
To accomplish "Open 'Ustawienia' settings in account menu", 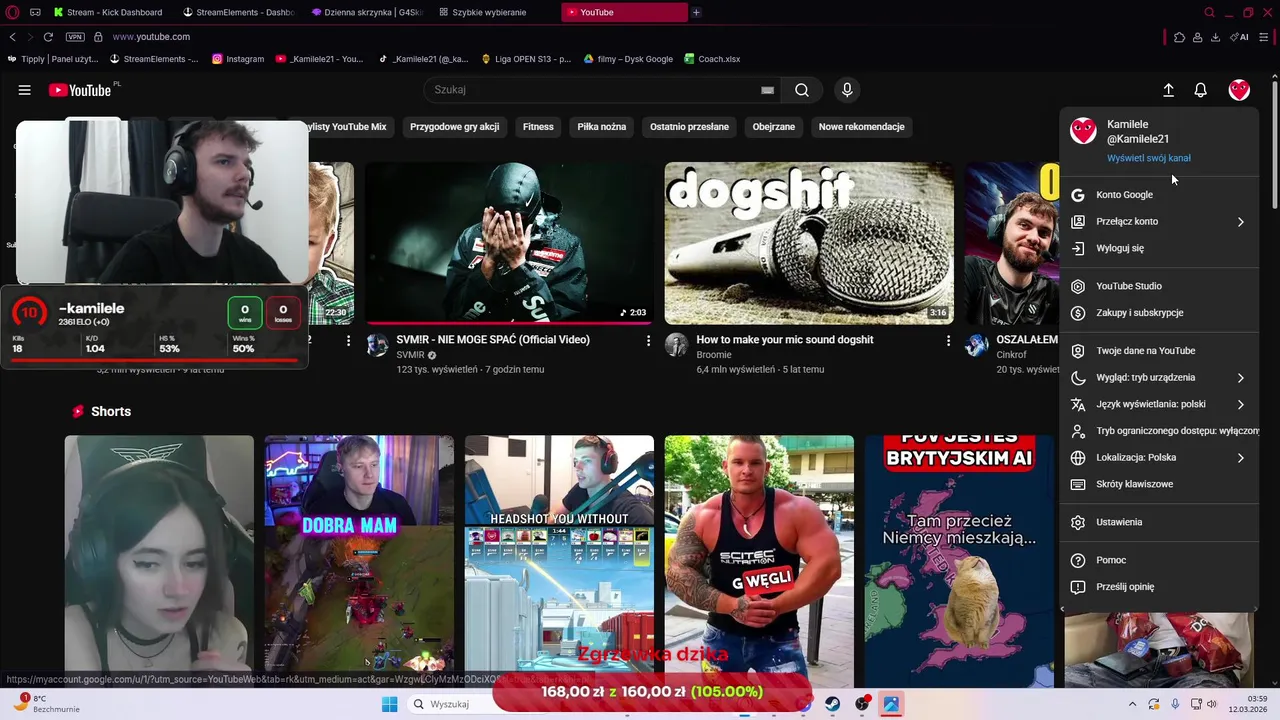I will [x=1159, y=522].
